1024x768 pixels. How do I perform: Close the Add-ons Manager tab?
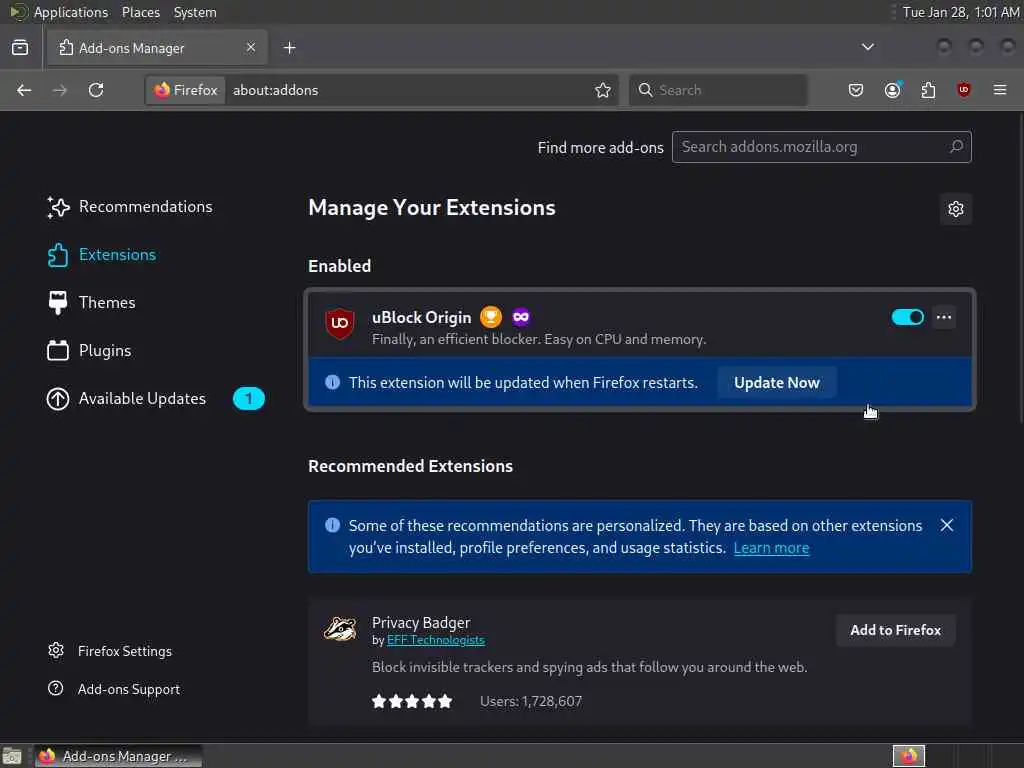click(x=251, y=48)
